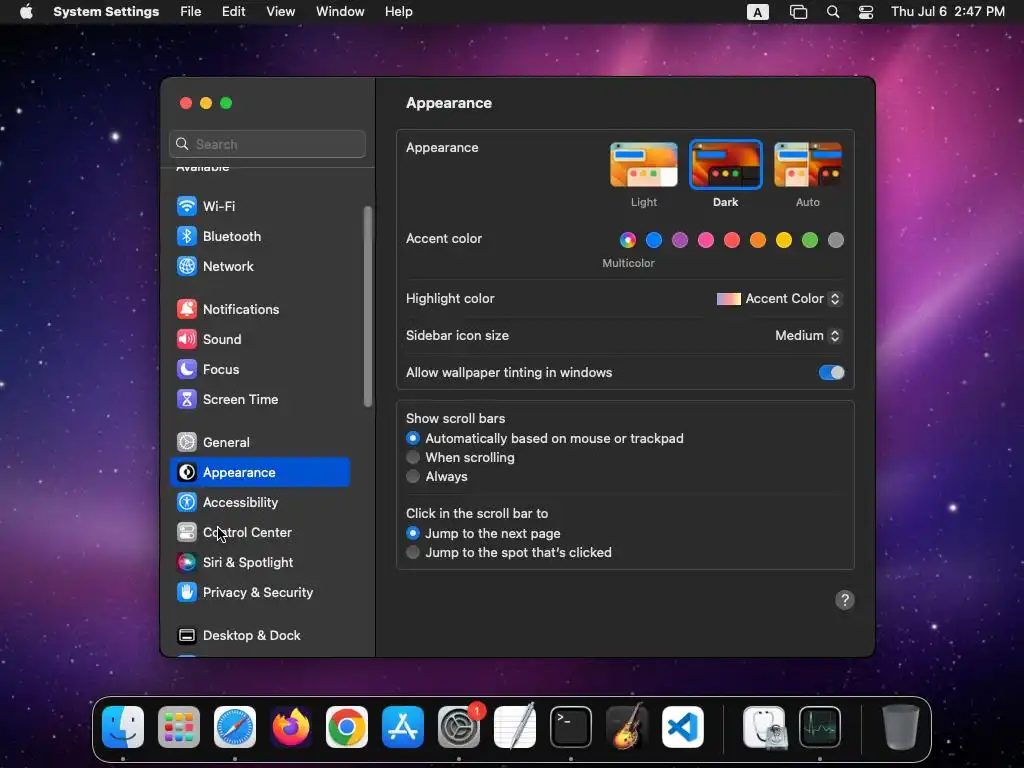Open Focus settings pane

click(x=260, y=370)
